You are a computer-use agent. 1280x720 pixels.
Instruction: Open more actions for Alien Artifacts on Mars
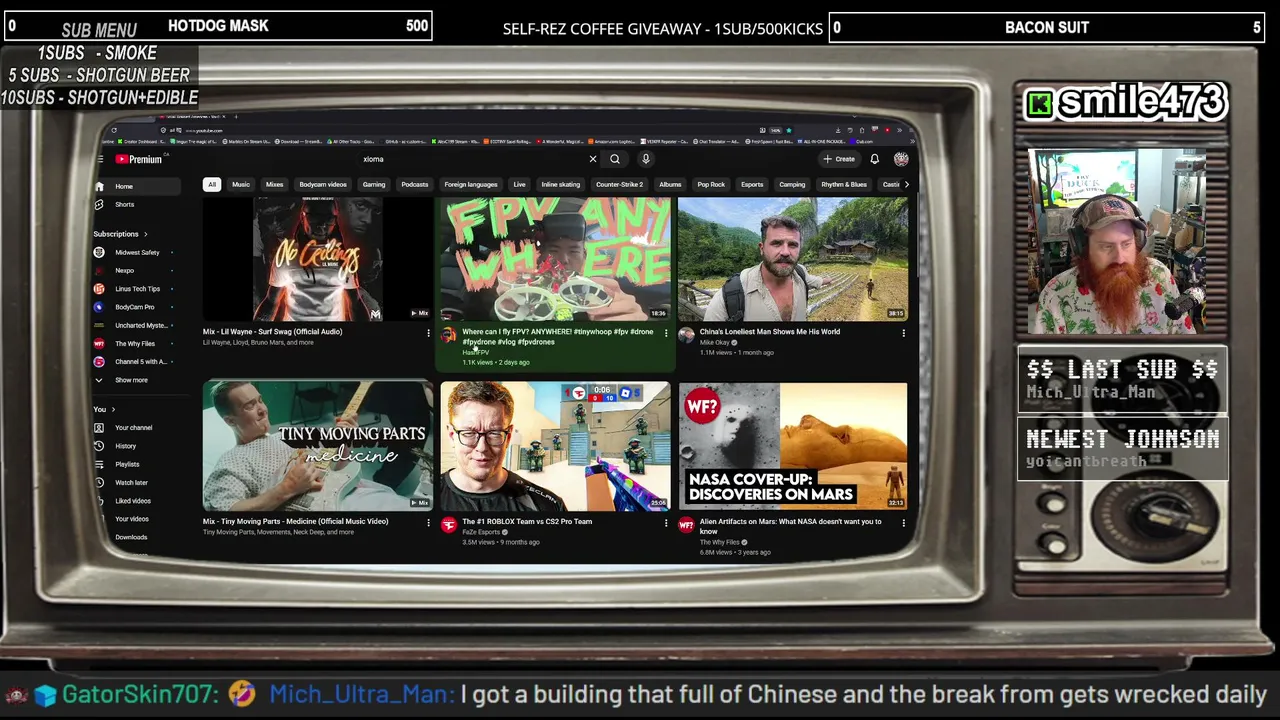903,523
